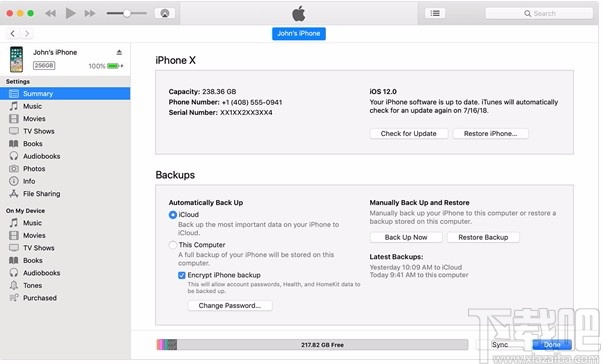
Task: Click the iPhone device thumbnail
Action: pyautogui.click(x=16, y=59)
